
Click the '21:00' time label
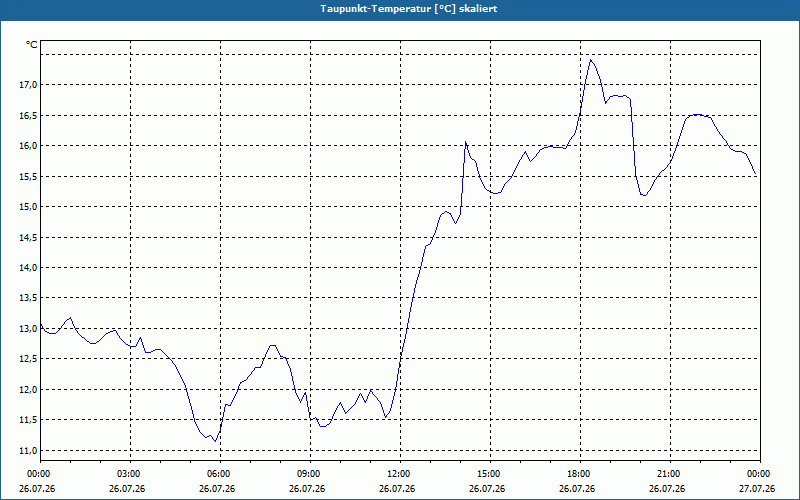click(x=670, y=473)
